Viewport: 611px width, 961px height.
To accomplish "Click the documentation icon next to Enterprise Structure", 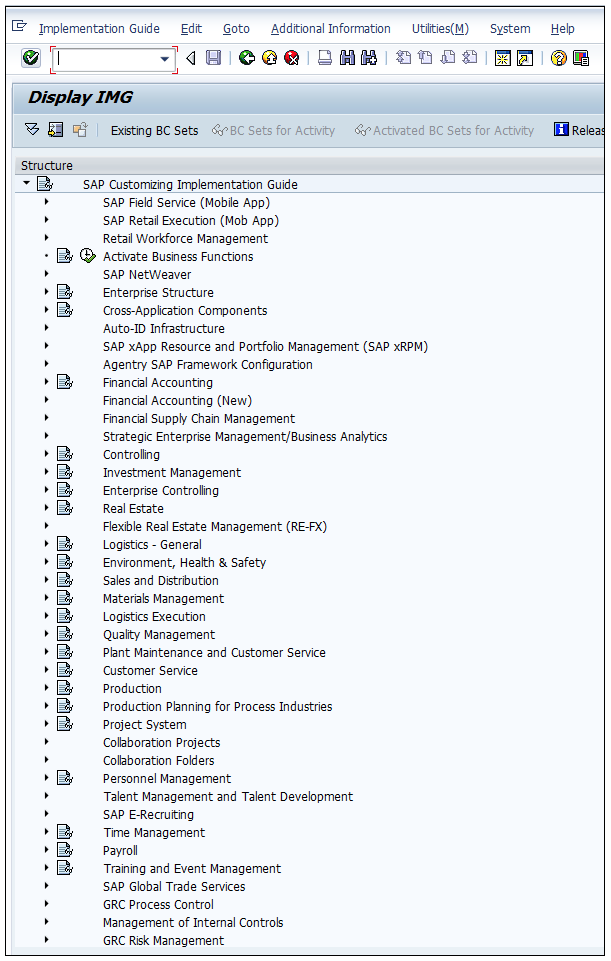I will pos(65,292).
